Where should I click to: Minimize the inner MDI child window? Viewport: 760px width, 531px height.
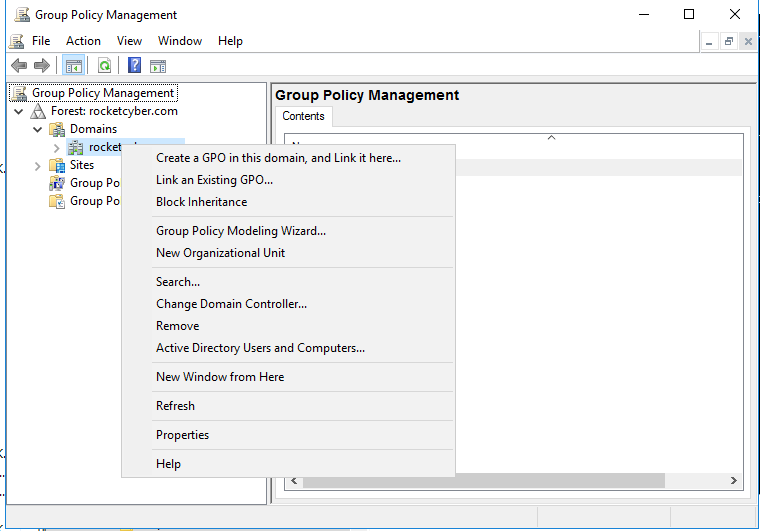(709, 42)
